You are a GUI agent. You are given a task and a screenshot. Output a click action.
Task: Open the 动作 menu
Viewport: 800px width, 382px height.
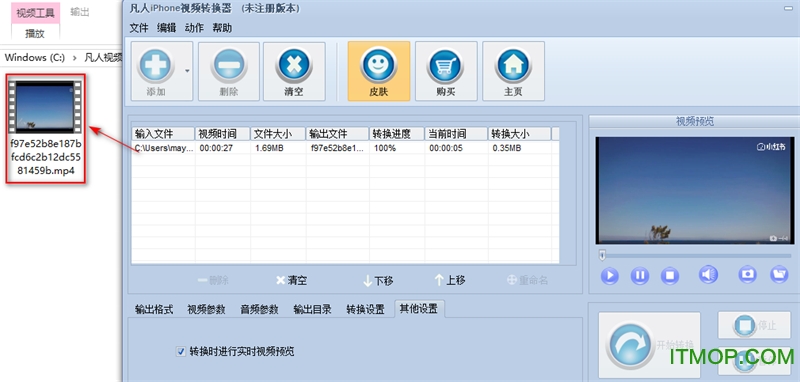click(x=194, y=28)
